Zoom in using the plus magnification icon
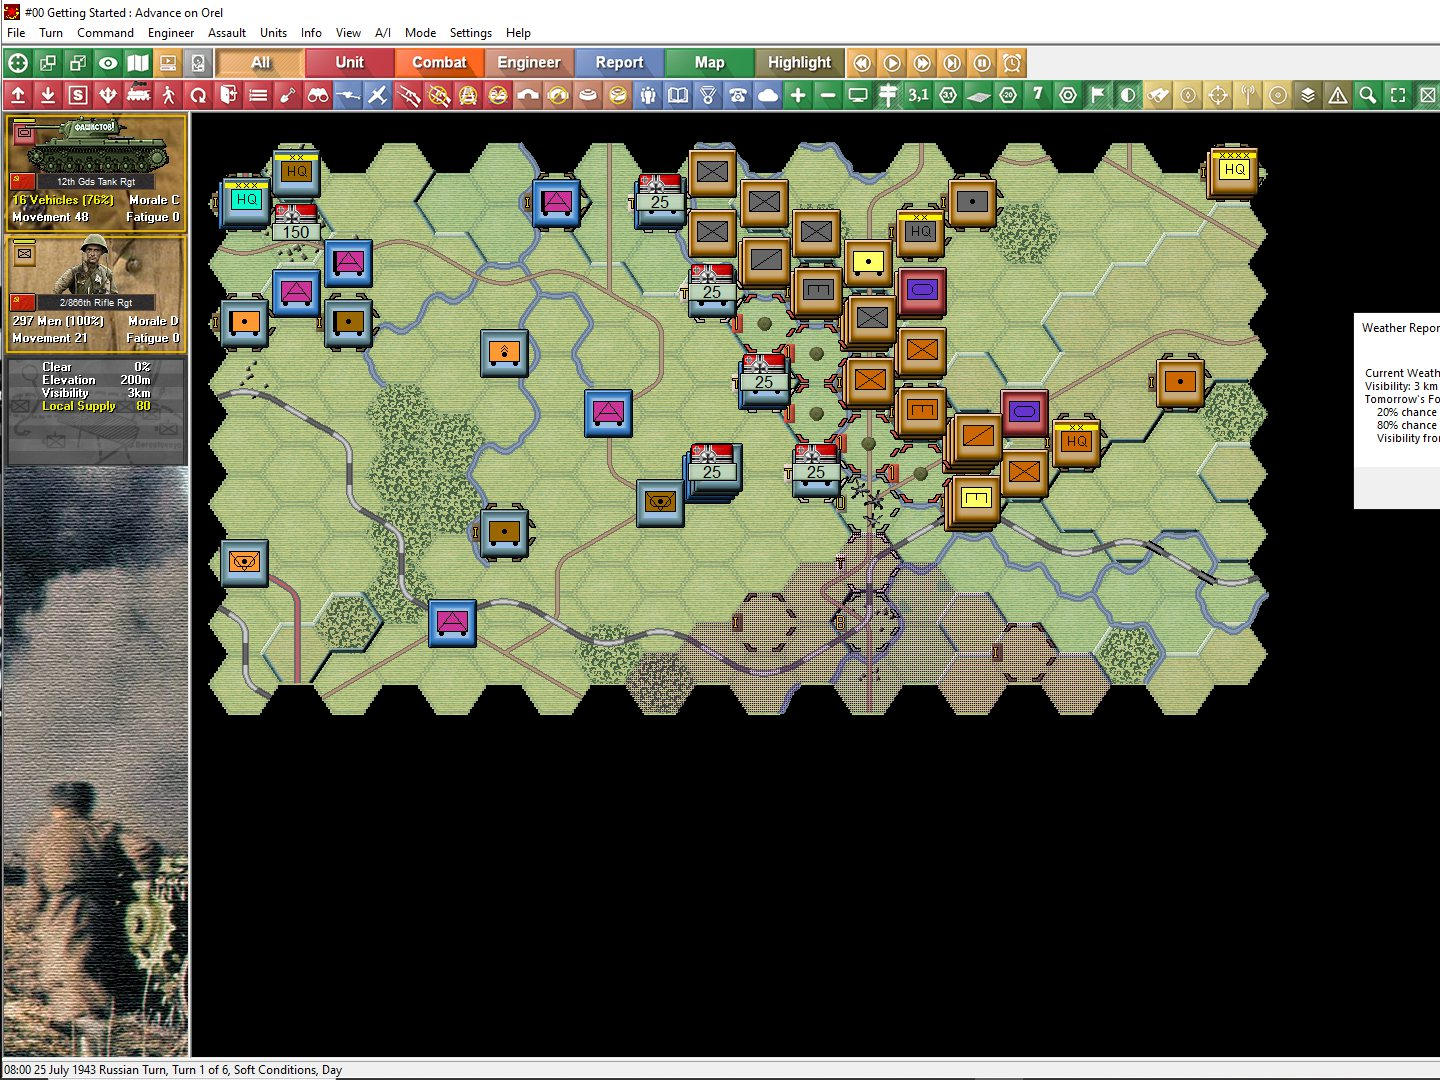Screen dimensions: 1440x1080 (797, 96)
